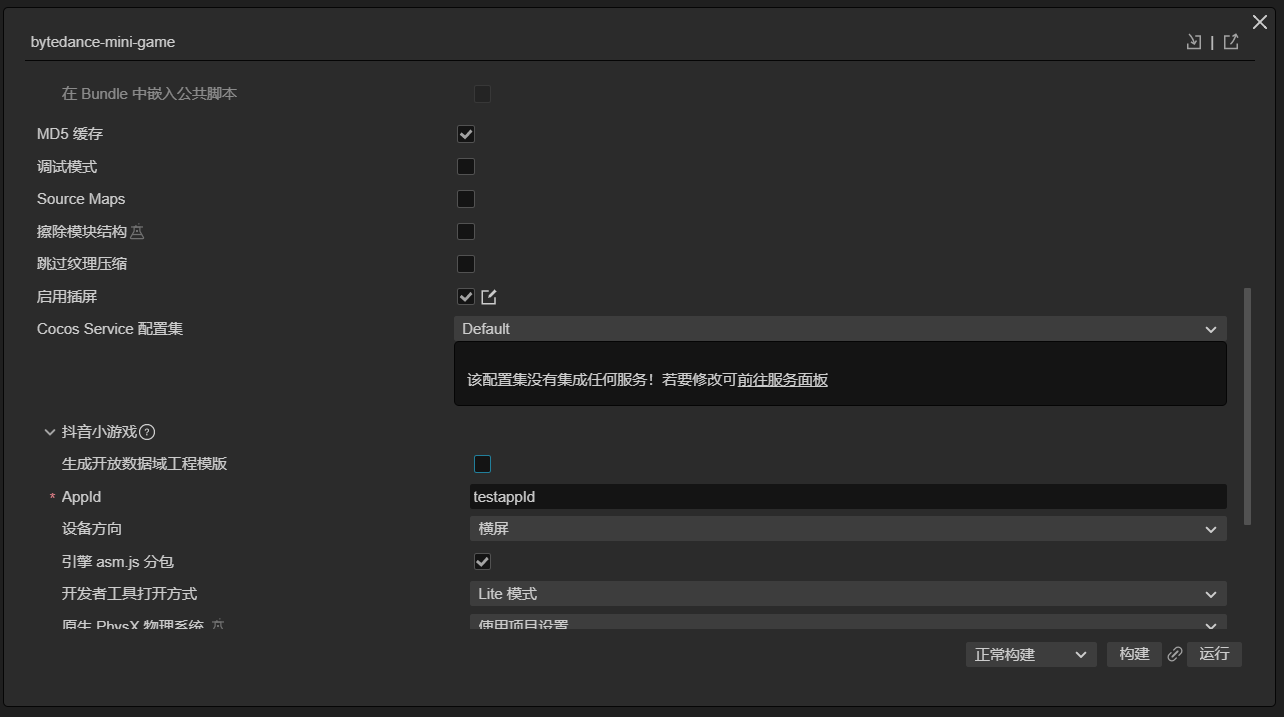Click the 生成开放数据域工程模版 label

click(x=145, y=464)
